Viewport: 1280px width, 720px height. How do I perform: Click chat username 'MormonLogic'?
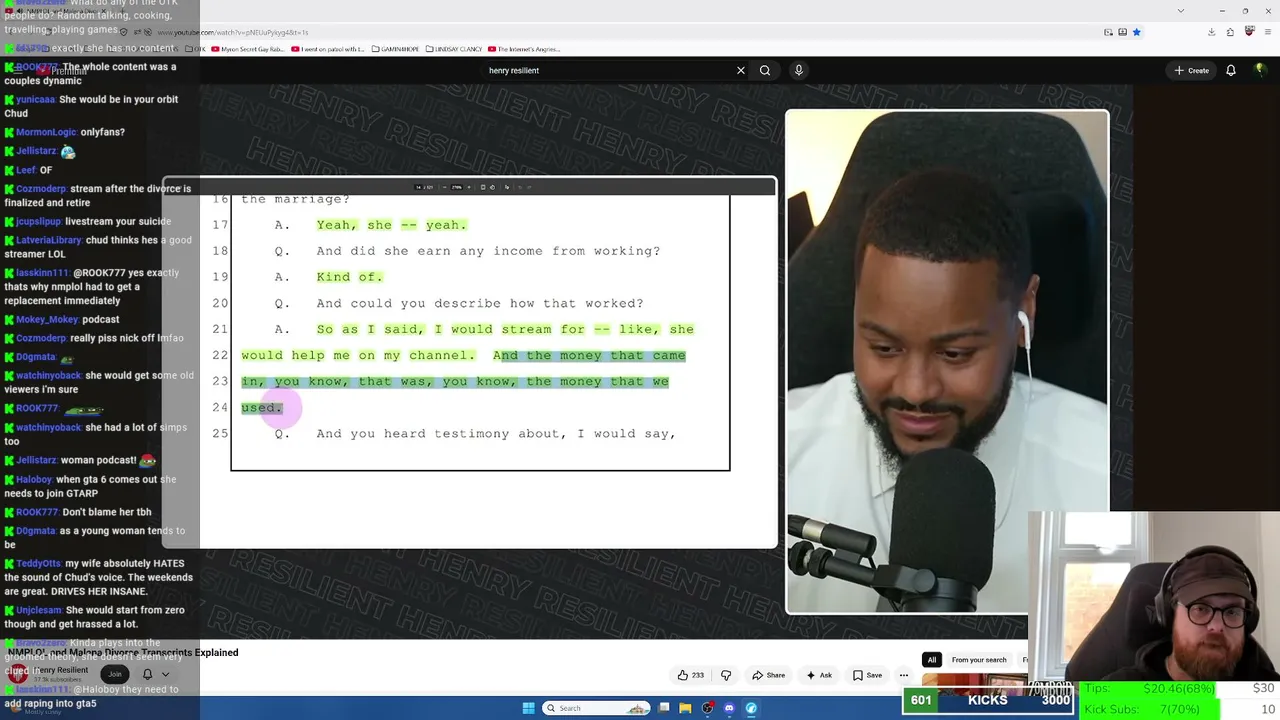46,132
